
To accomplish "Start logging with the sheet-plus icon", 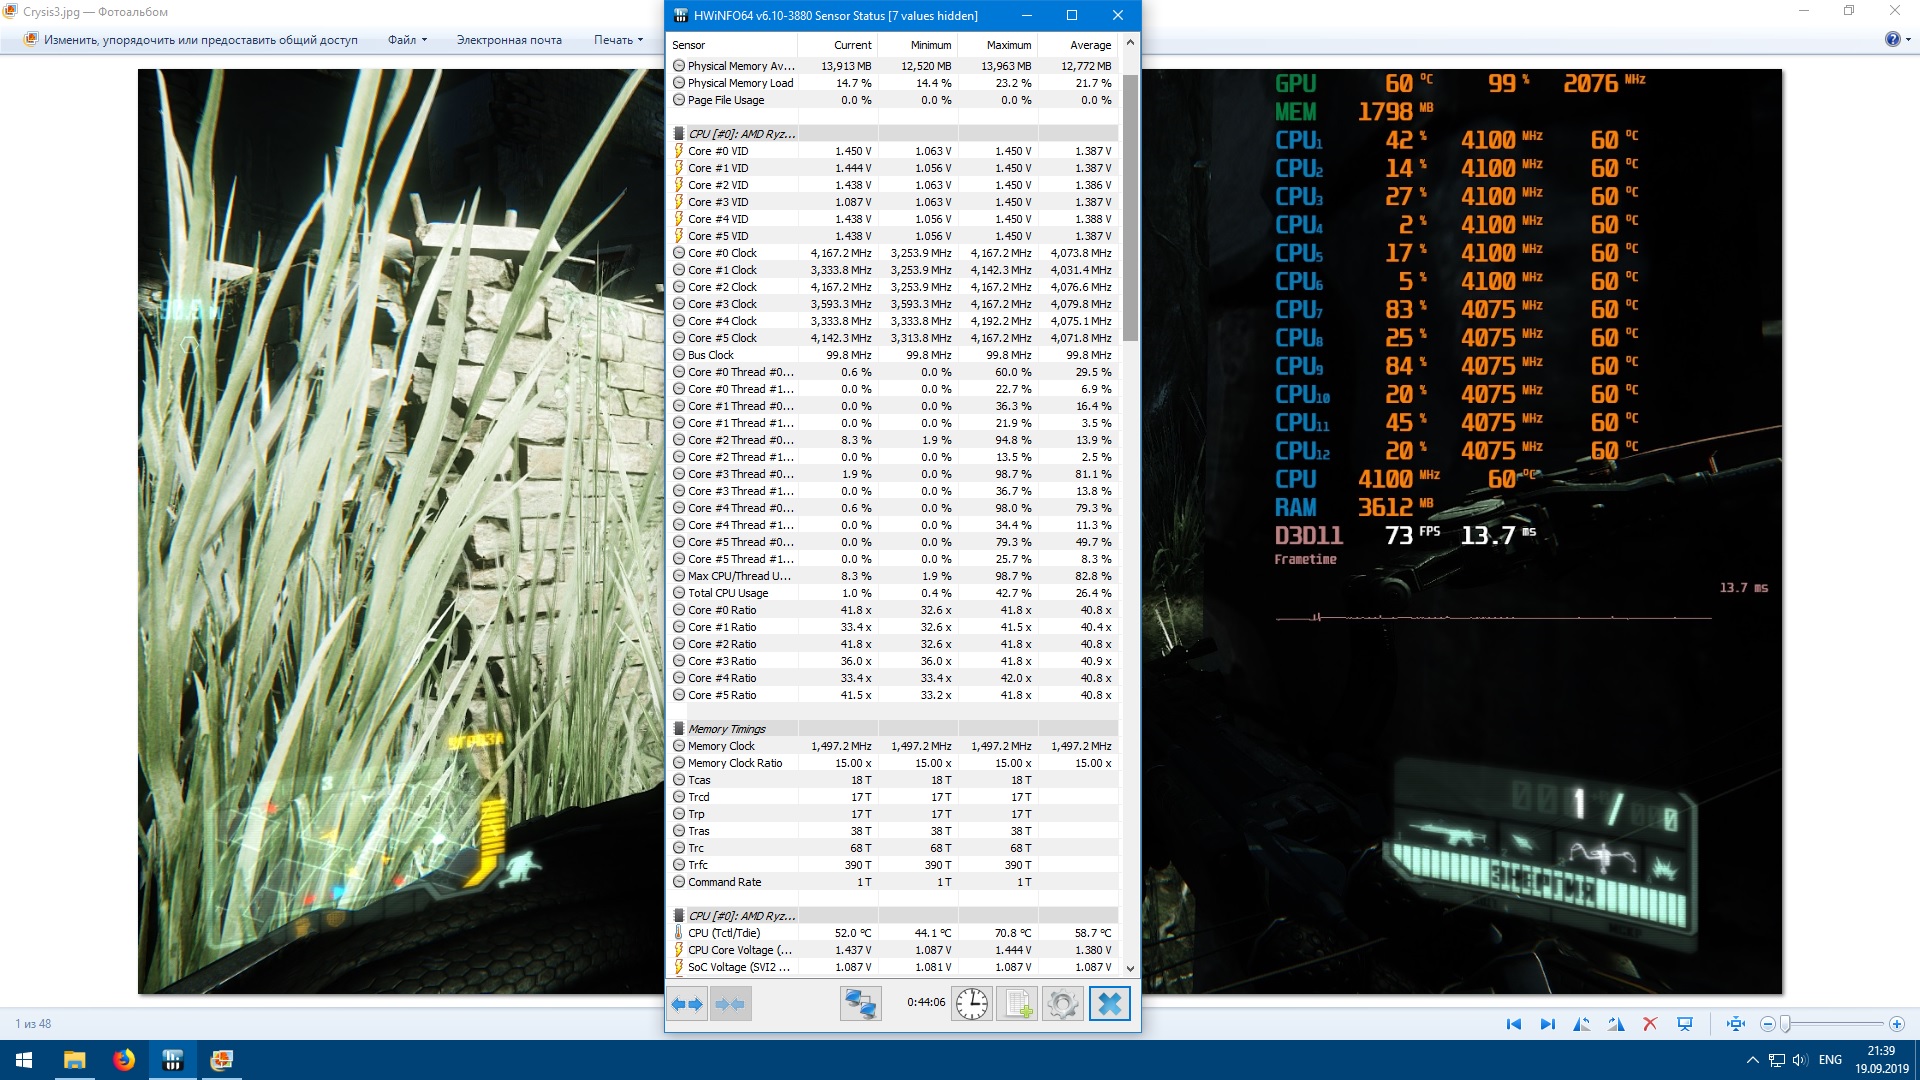I will tap(1017, 1004).
